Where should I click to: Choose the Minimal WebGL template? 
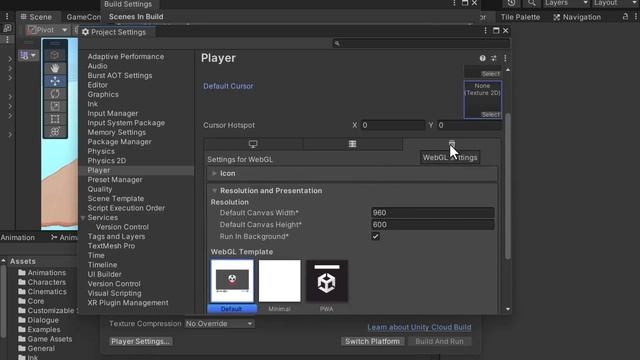[280, 287]
